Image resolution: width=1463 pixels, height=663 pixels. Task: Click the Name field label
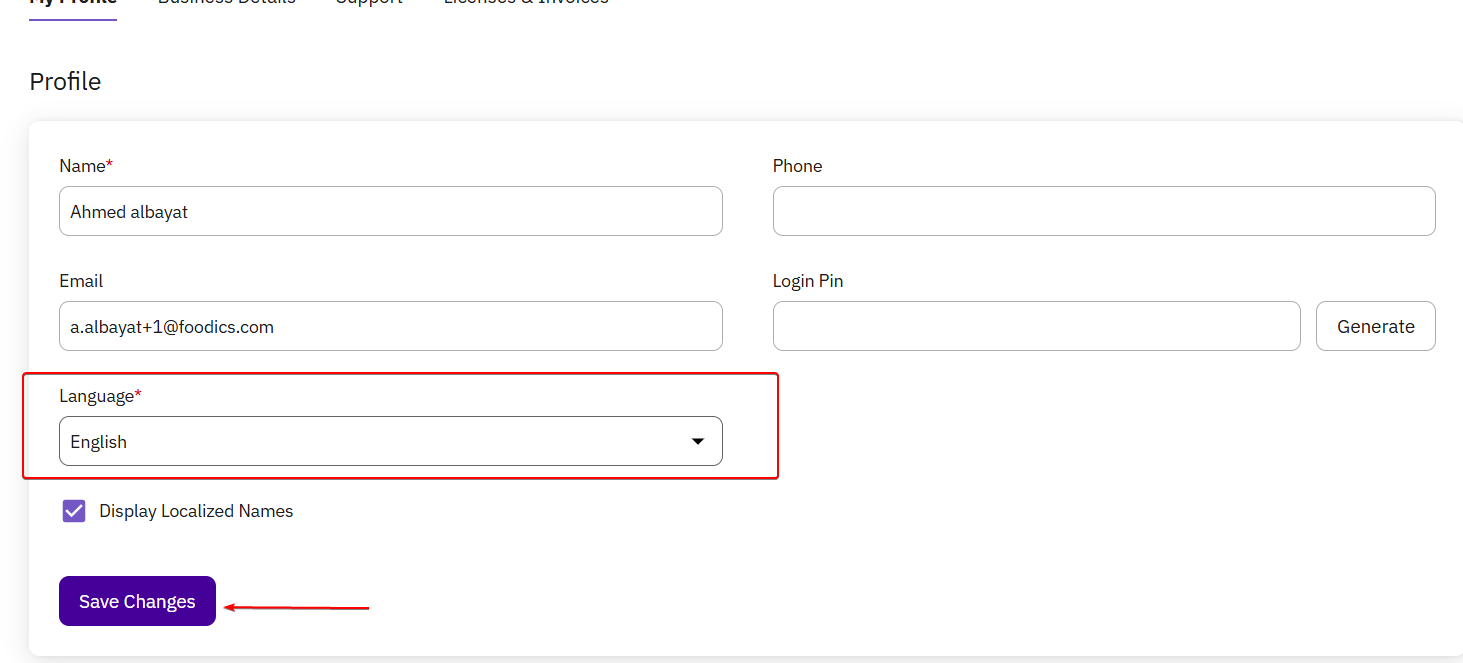click(x=84, y=166)
